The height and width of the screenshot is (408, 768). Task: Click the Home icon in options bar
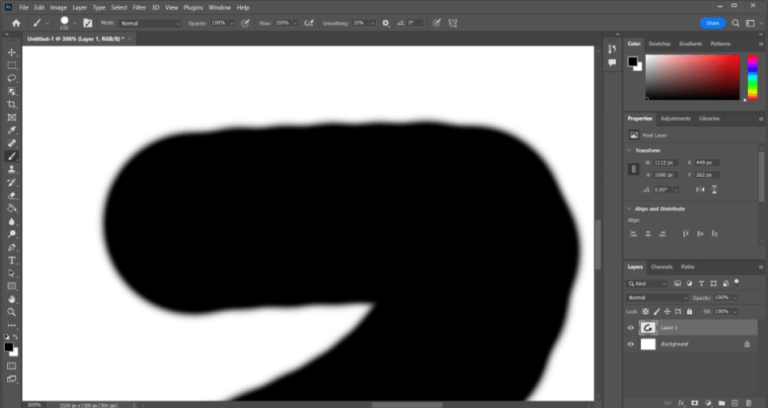pyautogui.click(x=16, y=22)
